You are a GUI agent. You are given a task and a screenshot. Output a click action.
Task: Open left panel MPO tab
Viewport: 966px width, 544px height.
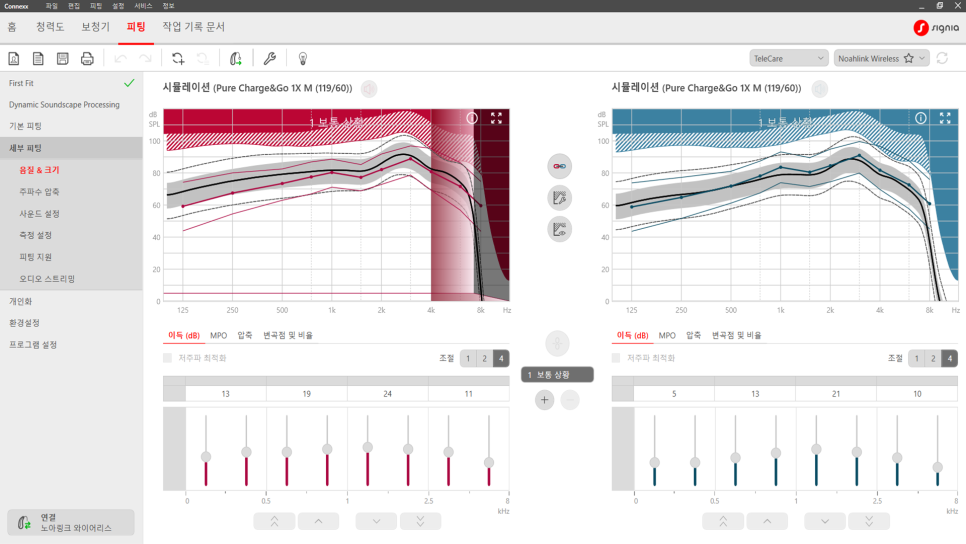218,335
